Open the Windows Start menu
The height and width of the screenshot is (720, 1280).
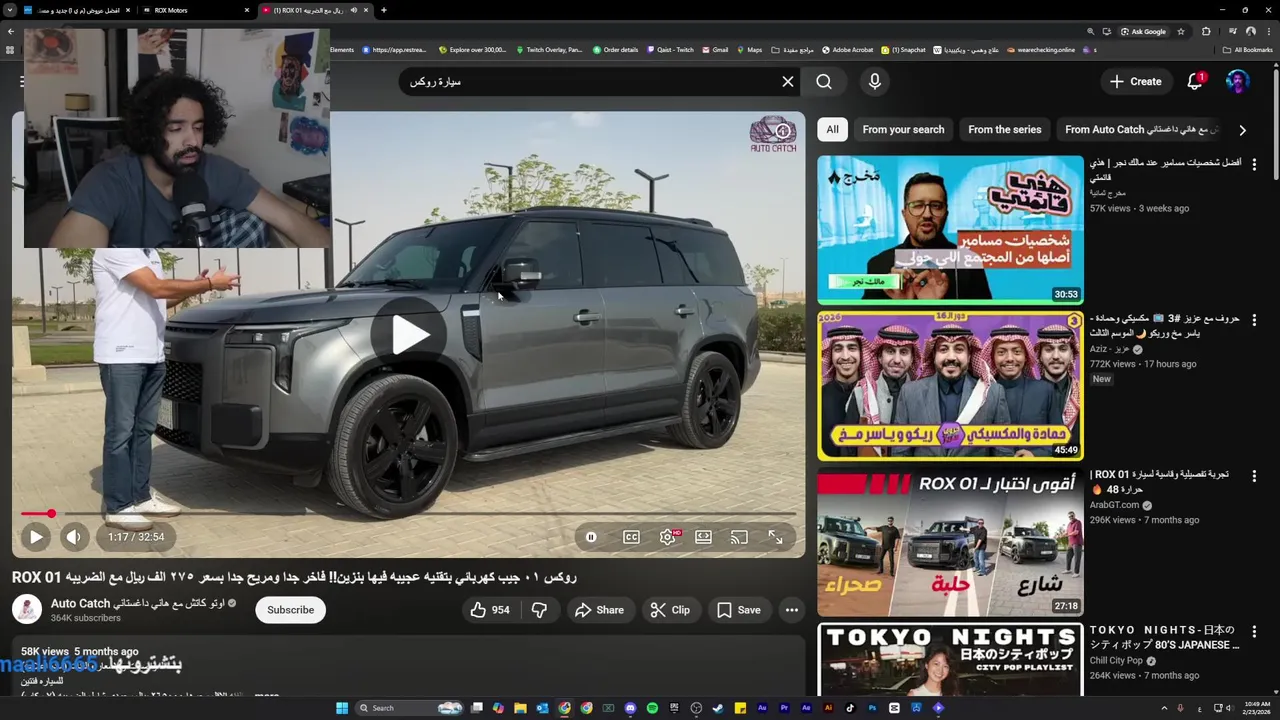click(342, 708)
